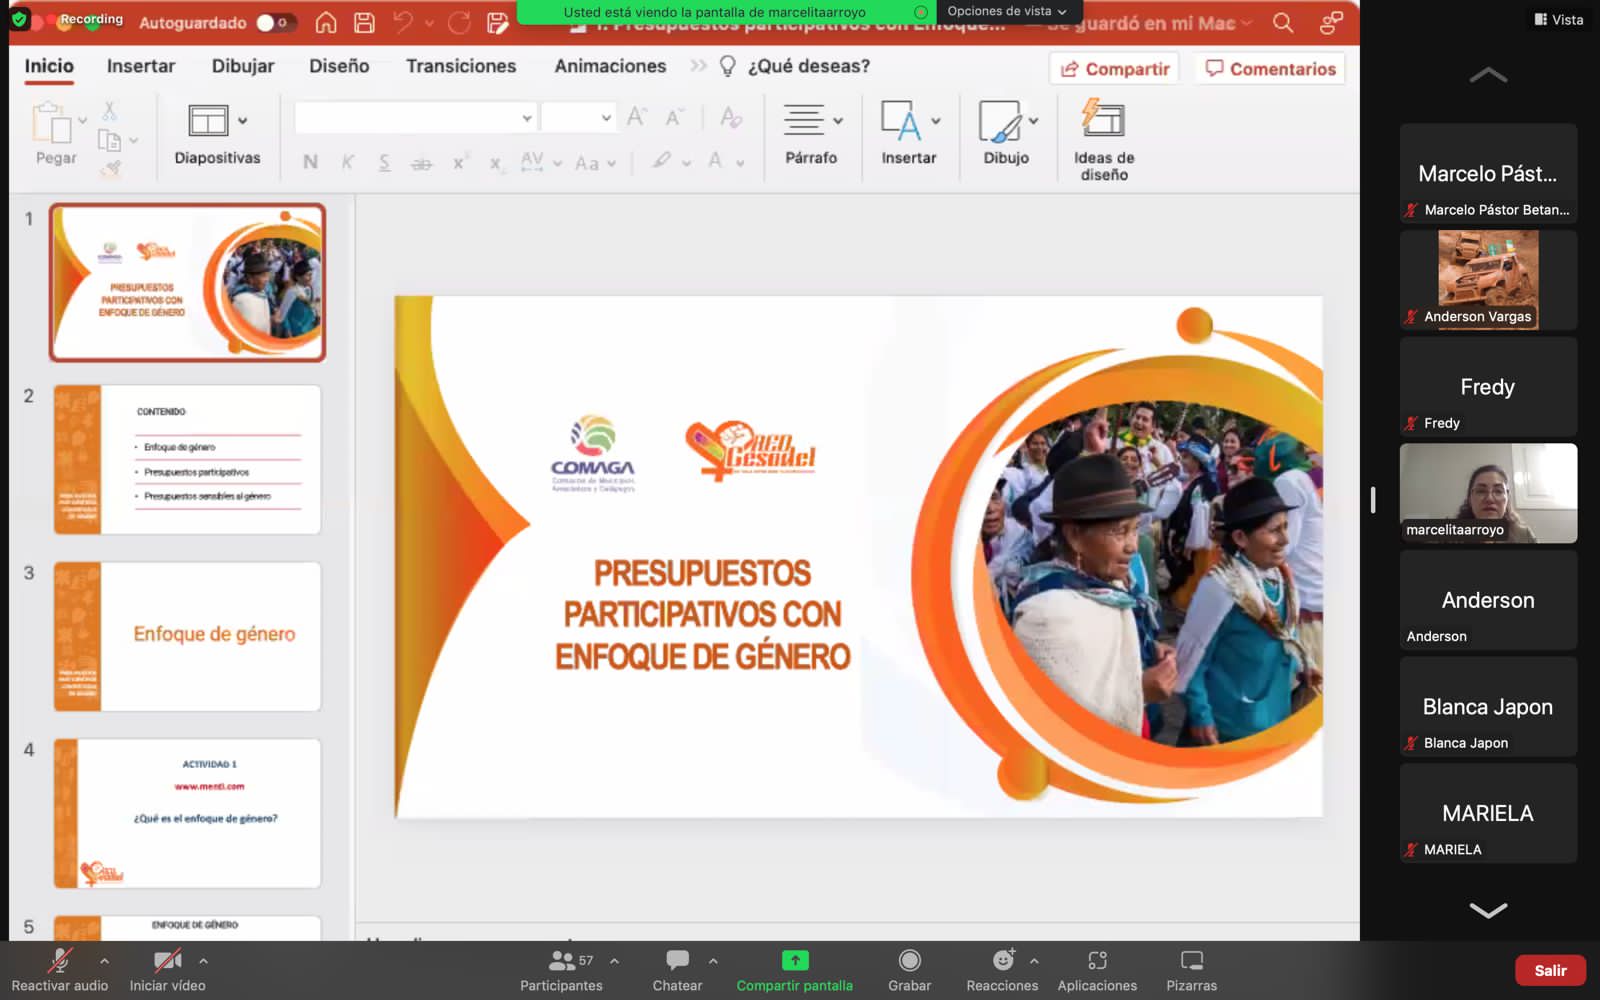Click the Compartir button
This screenshot has width=1600, height=1000.
[x=1115, y=68]
